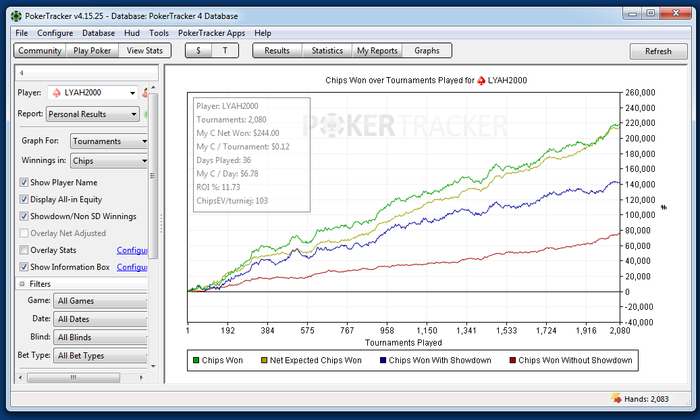Click the Refresh button
Viewport: 700px width, 420px height.
[x=658, y=51]
